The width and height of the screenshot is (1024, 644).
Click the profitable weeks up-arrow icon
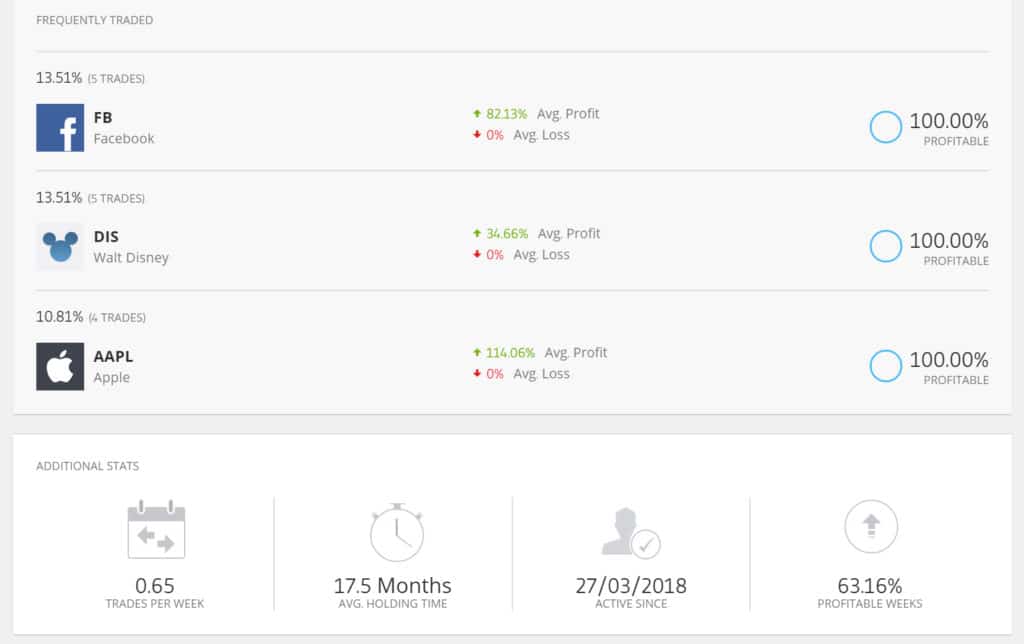coord(871,526)
